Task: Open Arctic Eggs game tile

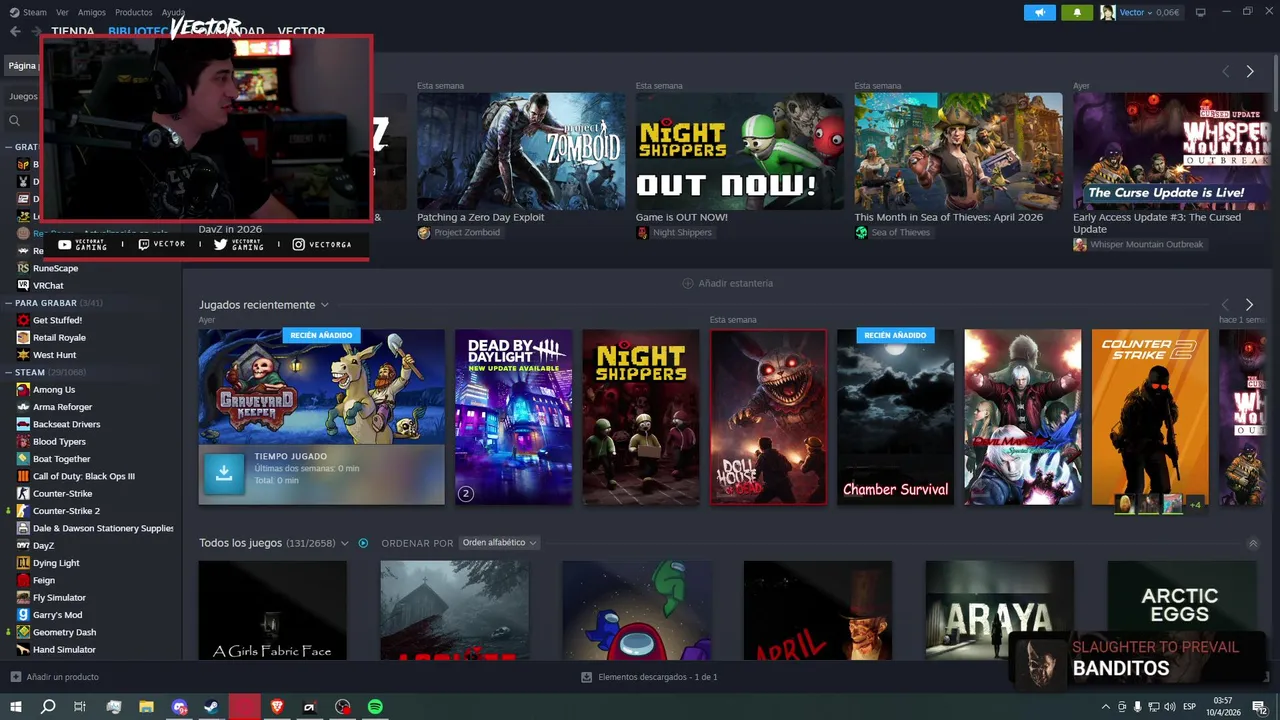Action: point(1181,610)
